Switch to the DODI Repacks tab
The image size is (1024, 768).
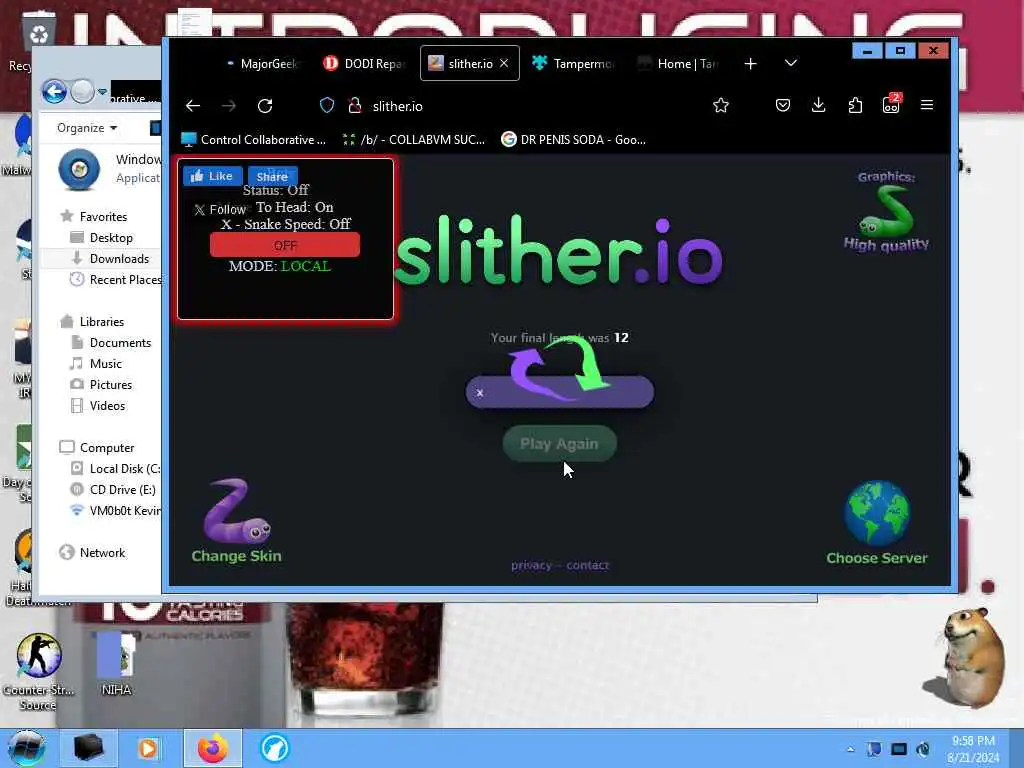point(364,63)
